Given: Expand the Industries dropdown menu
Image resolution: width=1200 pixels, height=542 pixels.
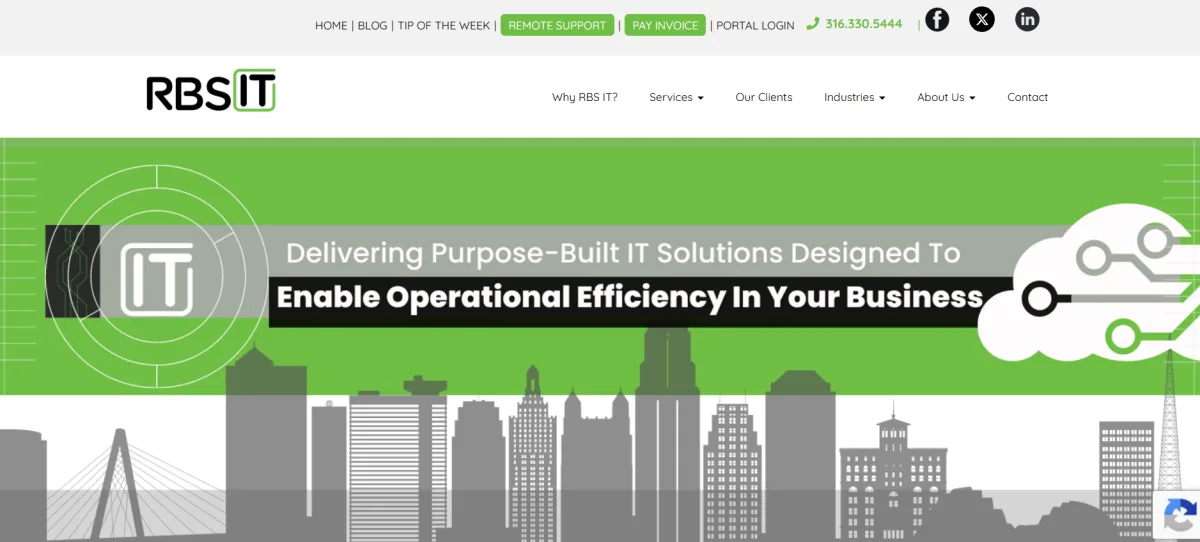Looking at the screenshot, I should click(x=855, y=97).
